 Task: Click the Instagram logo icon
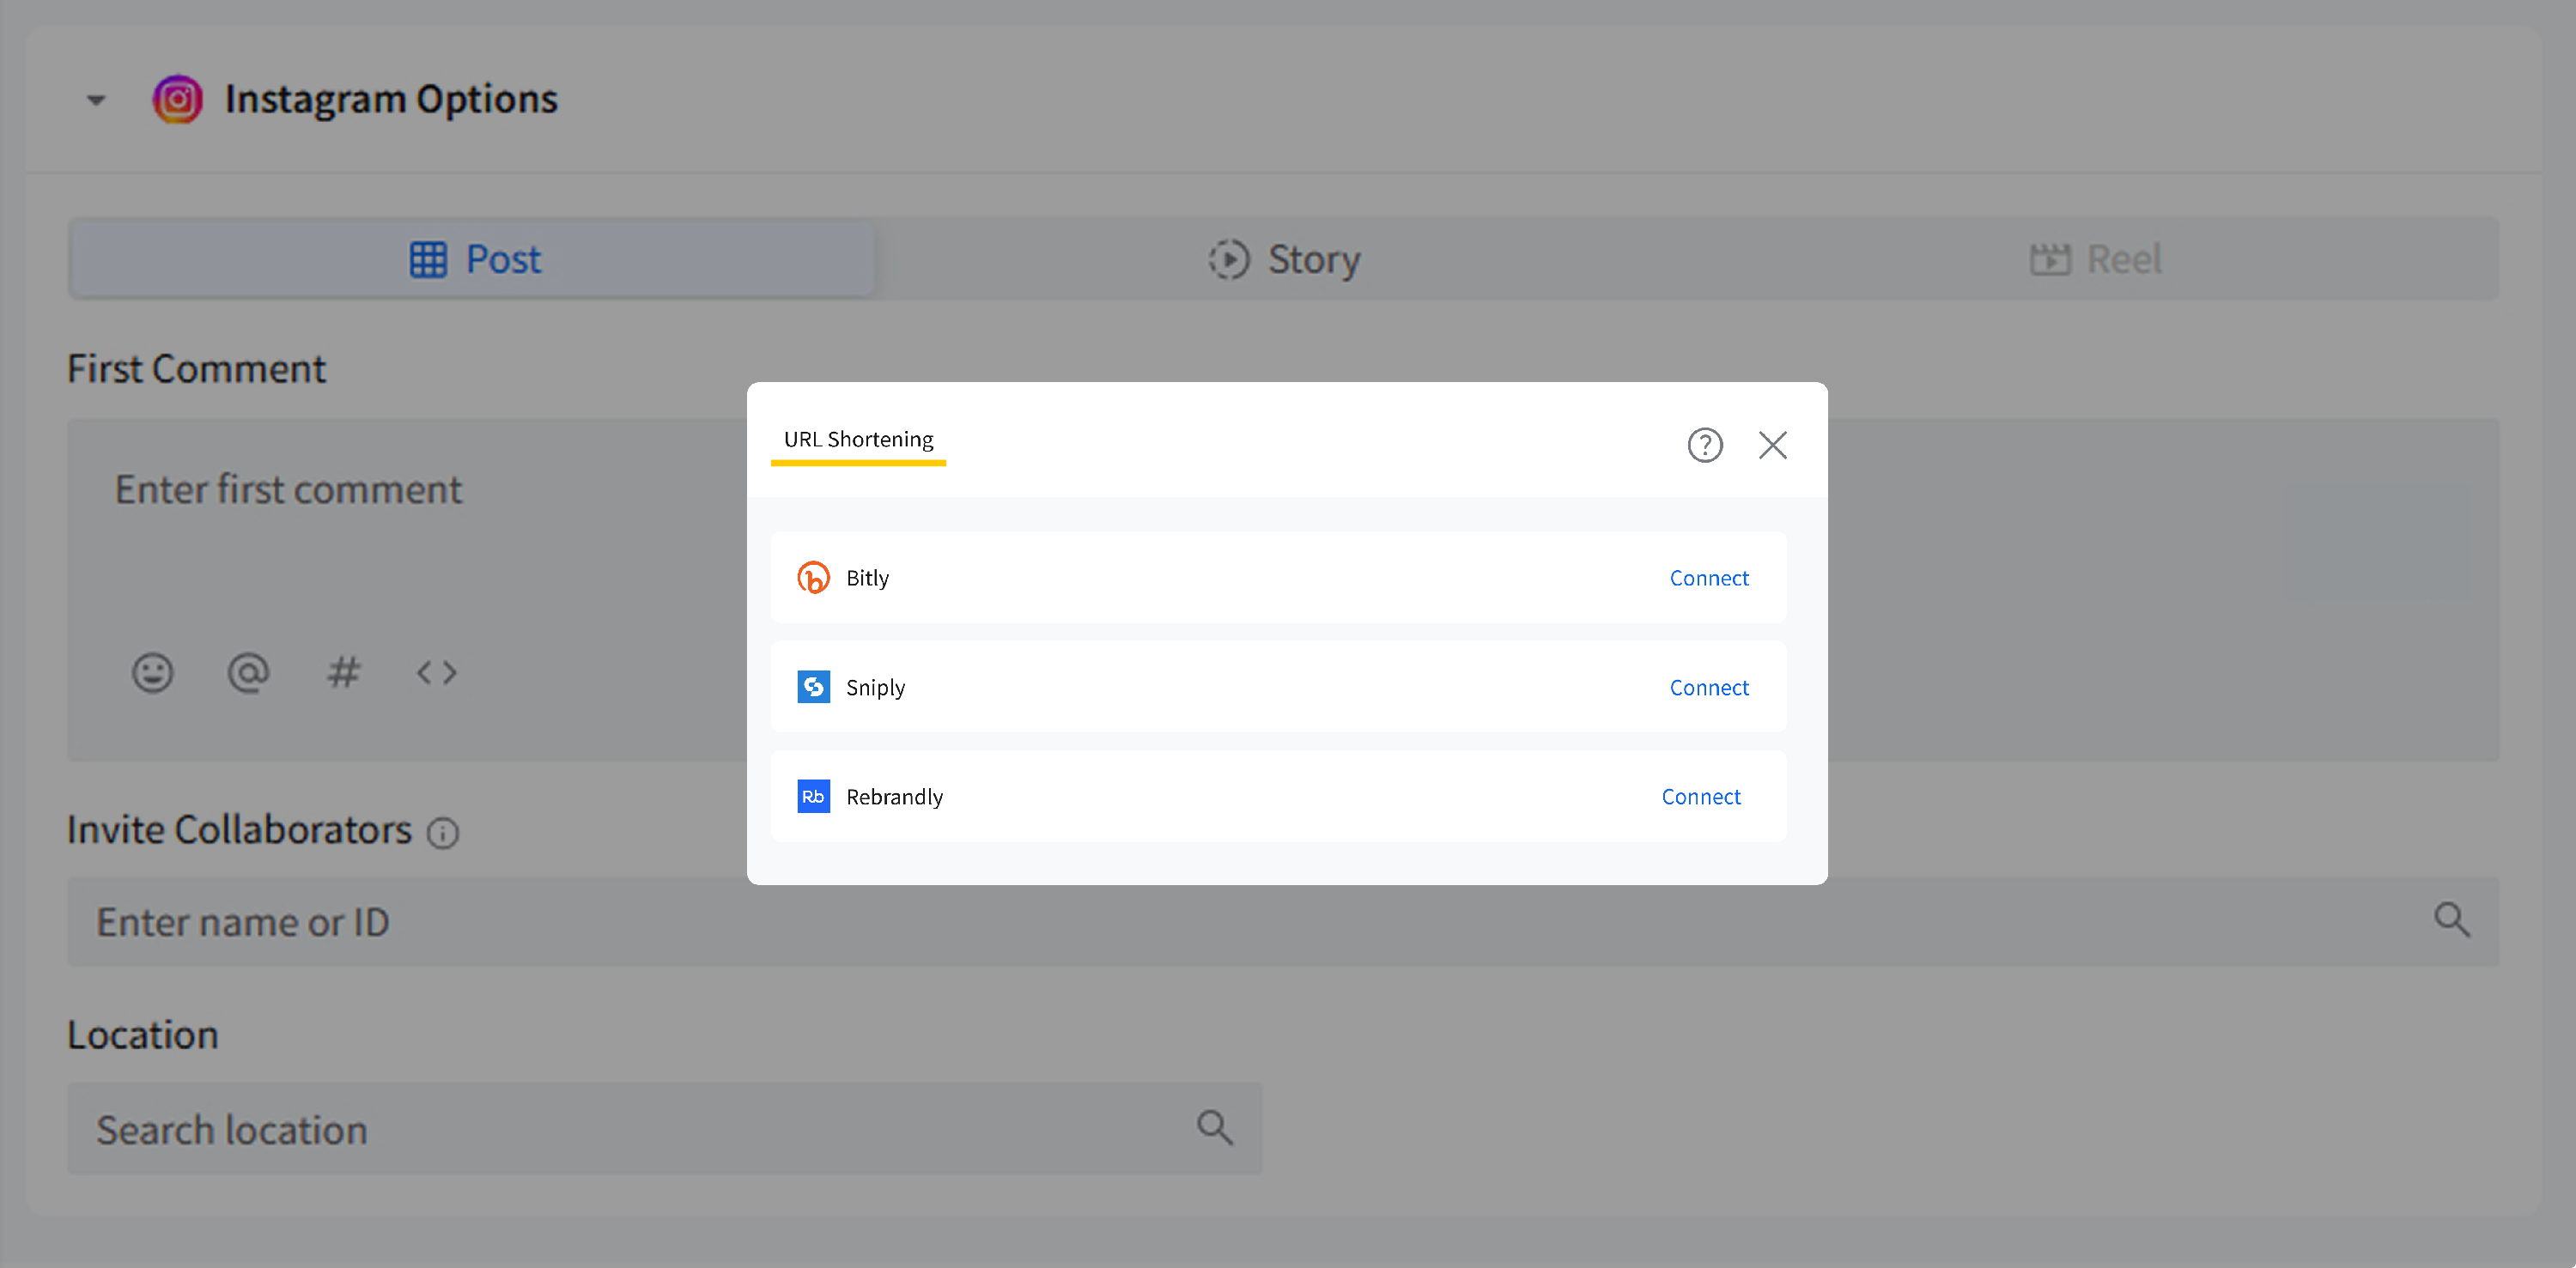tap(178, 99)
